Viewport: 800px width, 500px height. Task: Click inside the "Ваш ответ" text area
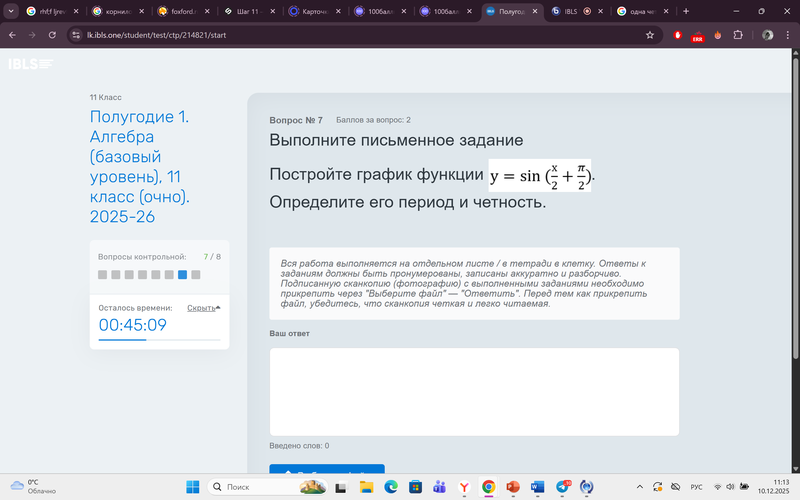pyautogui.click(x=474, y=391)
